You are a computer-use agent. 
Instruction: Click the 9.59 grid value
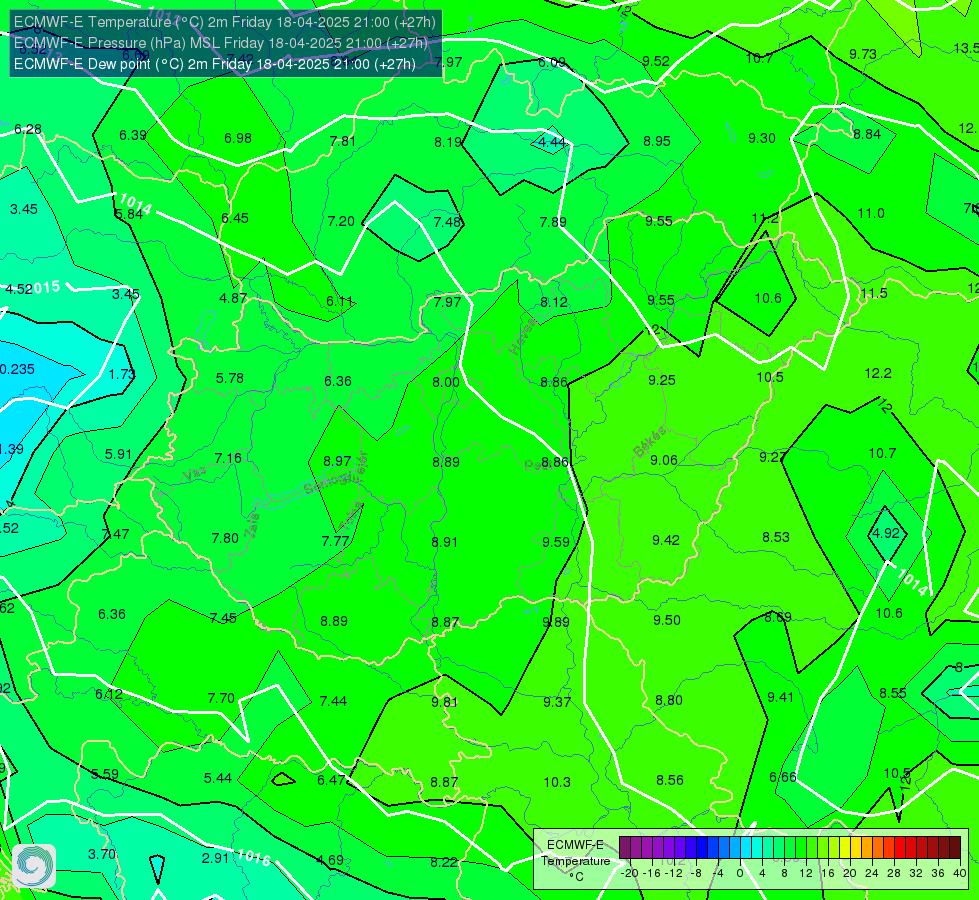click(x=556, y=542)
